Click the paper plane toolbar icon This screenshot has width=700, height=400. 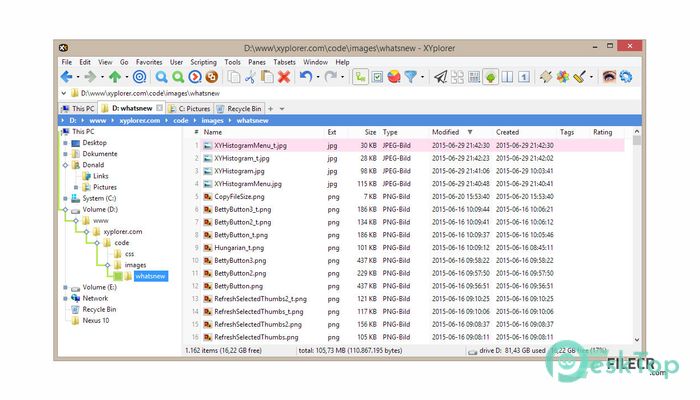pos(441,77)
